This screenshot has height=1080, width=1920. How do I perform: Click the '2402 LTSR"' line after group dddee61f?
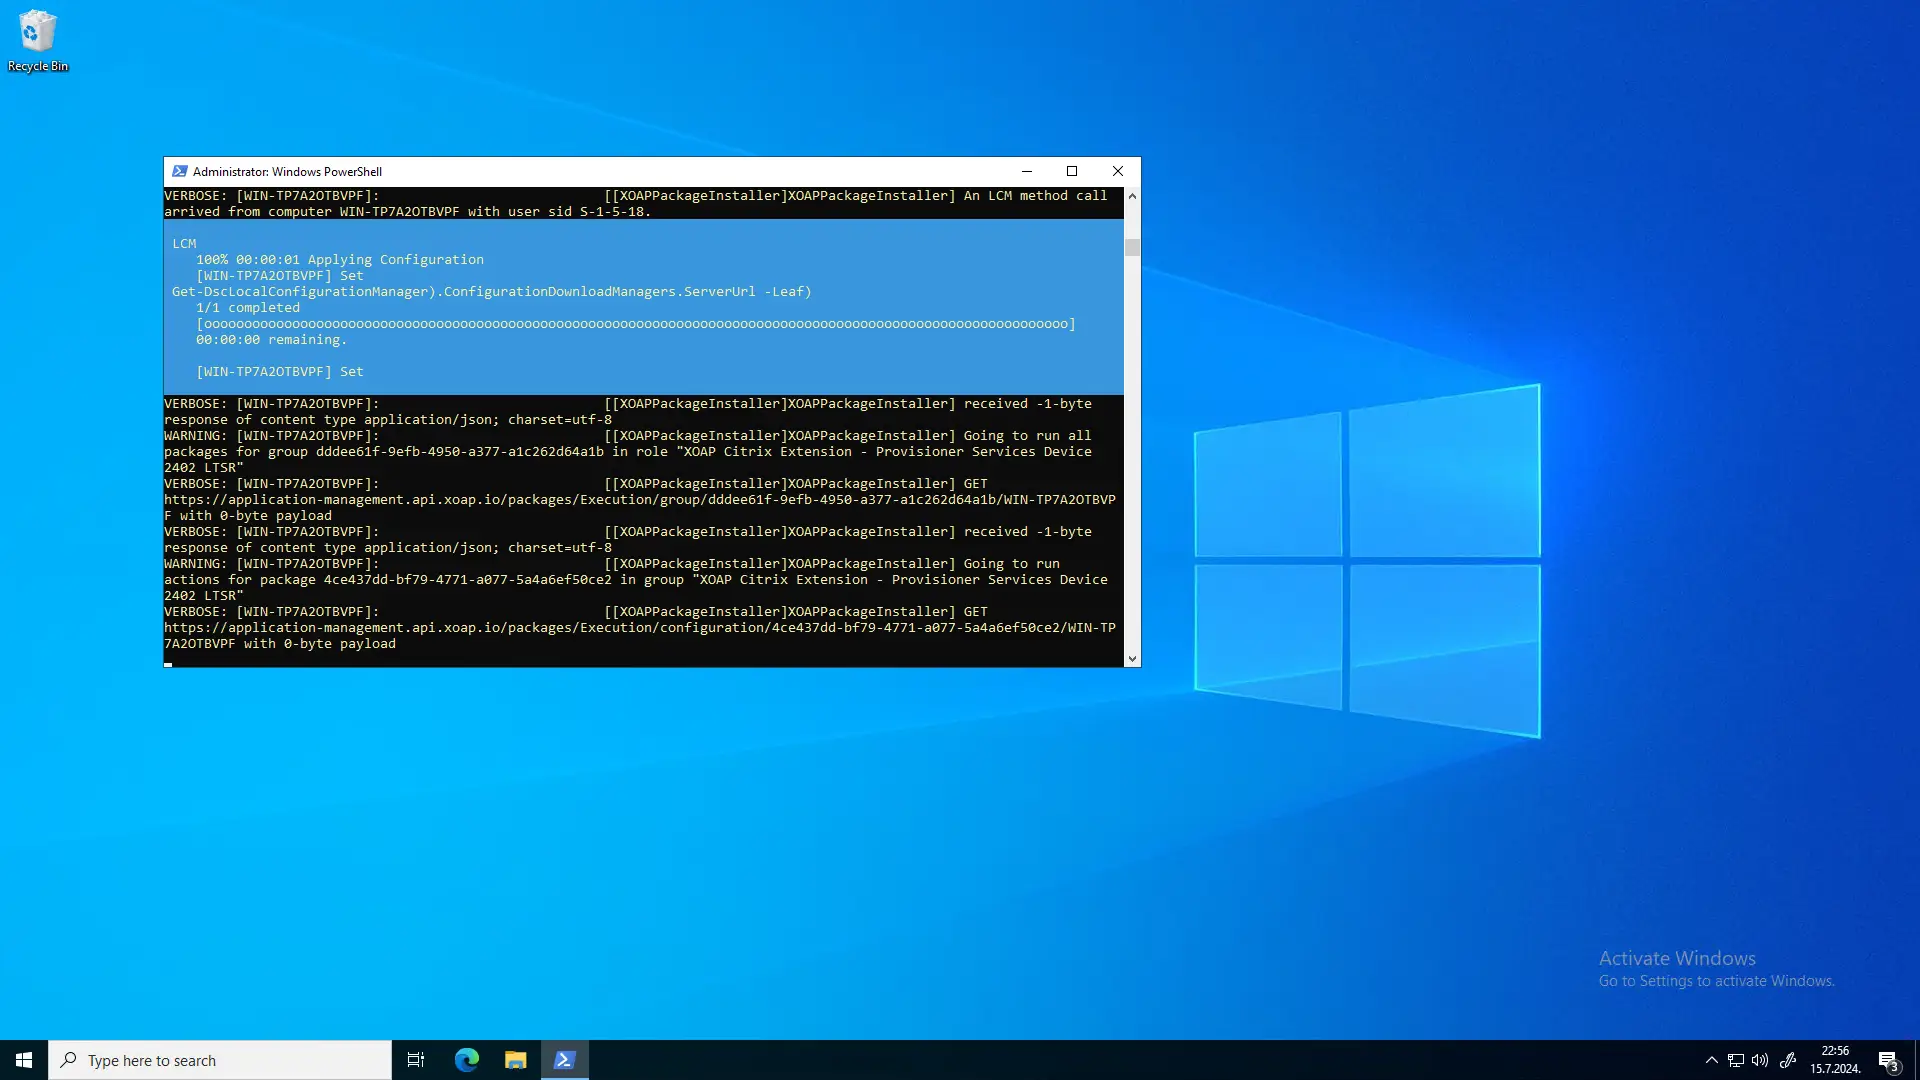coord(204,468)
